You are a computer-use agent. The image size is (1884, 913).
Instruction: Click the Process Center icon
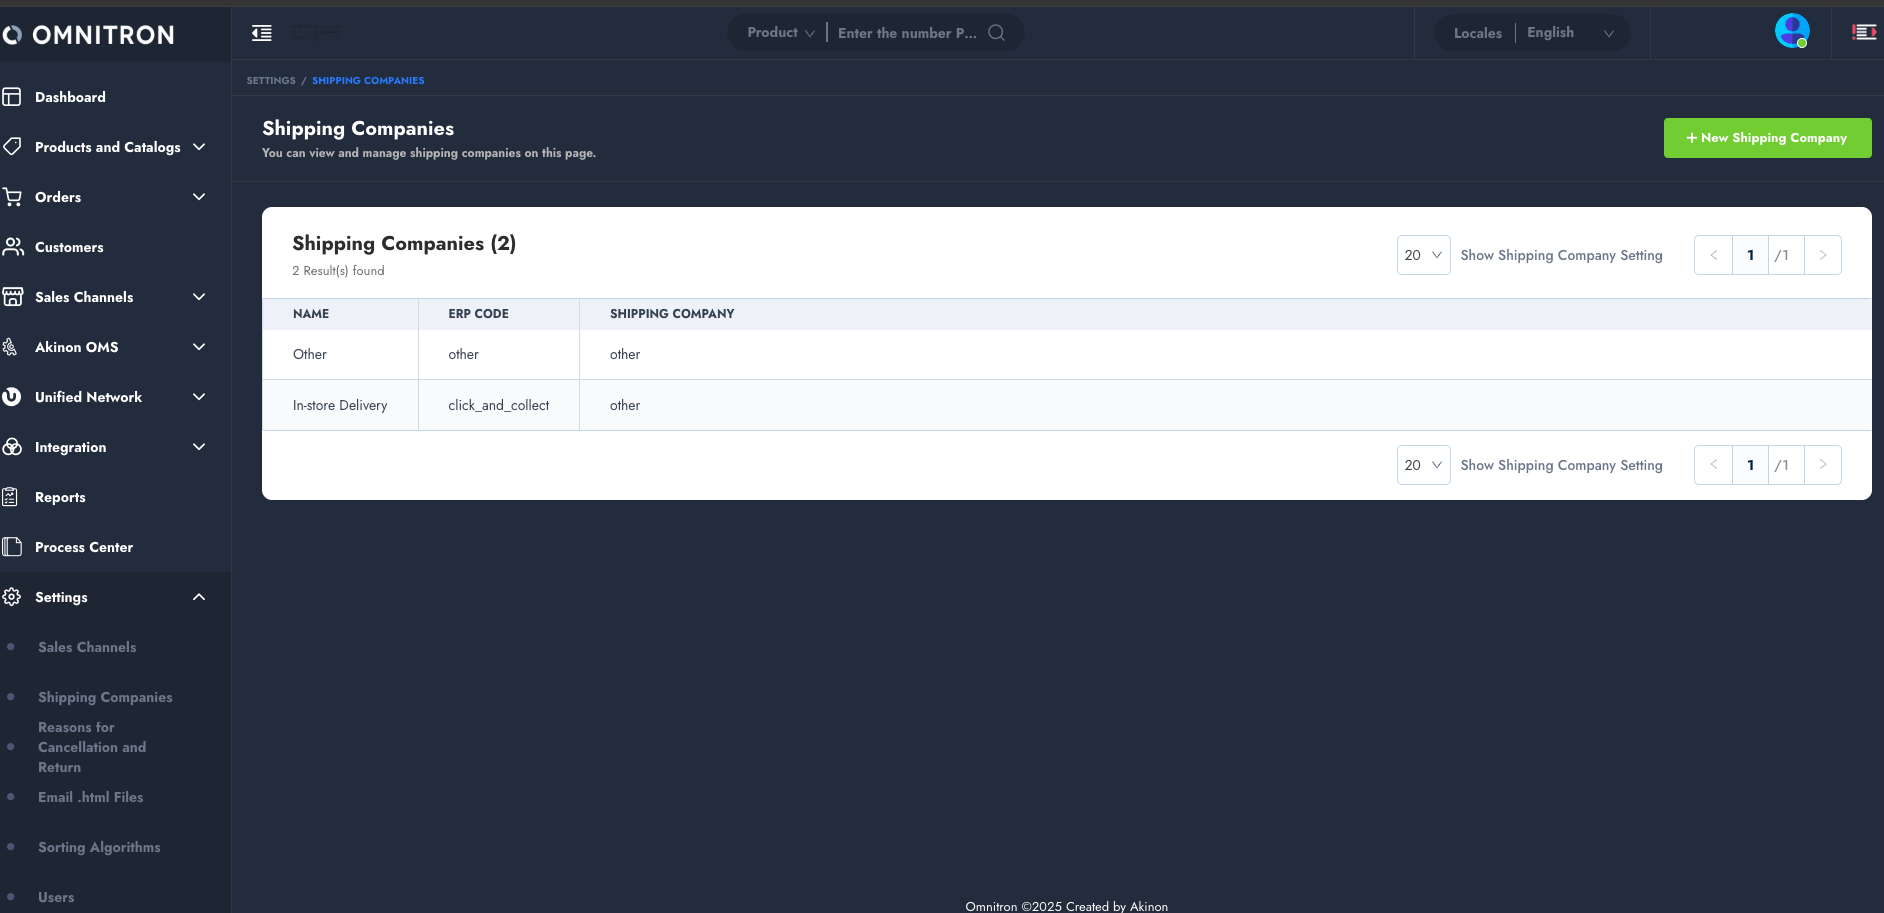tap(12, 547)
